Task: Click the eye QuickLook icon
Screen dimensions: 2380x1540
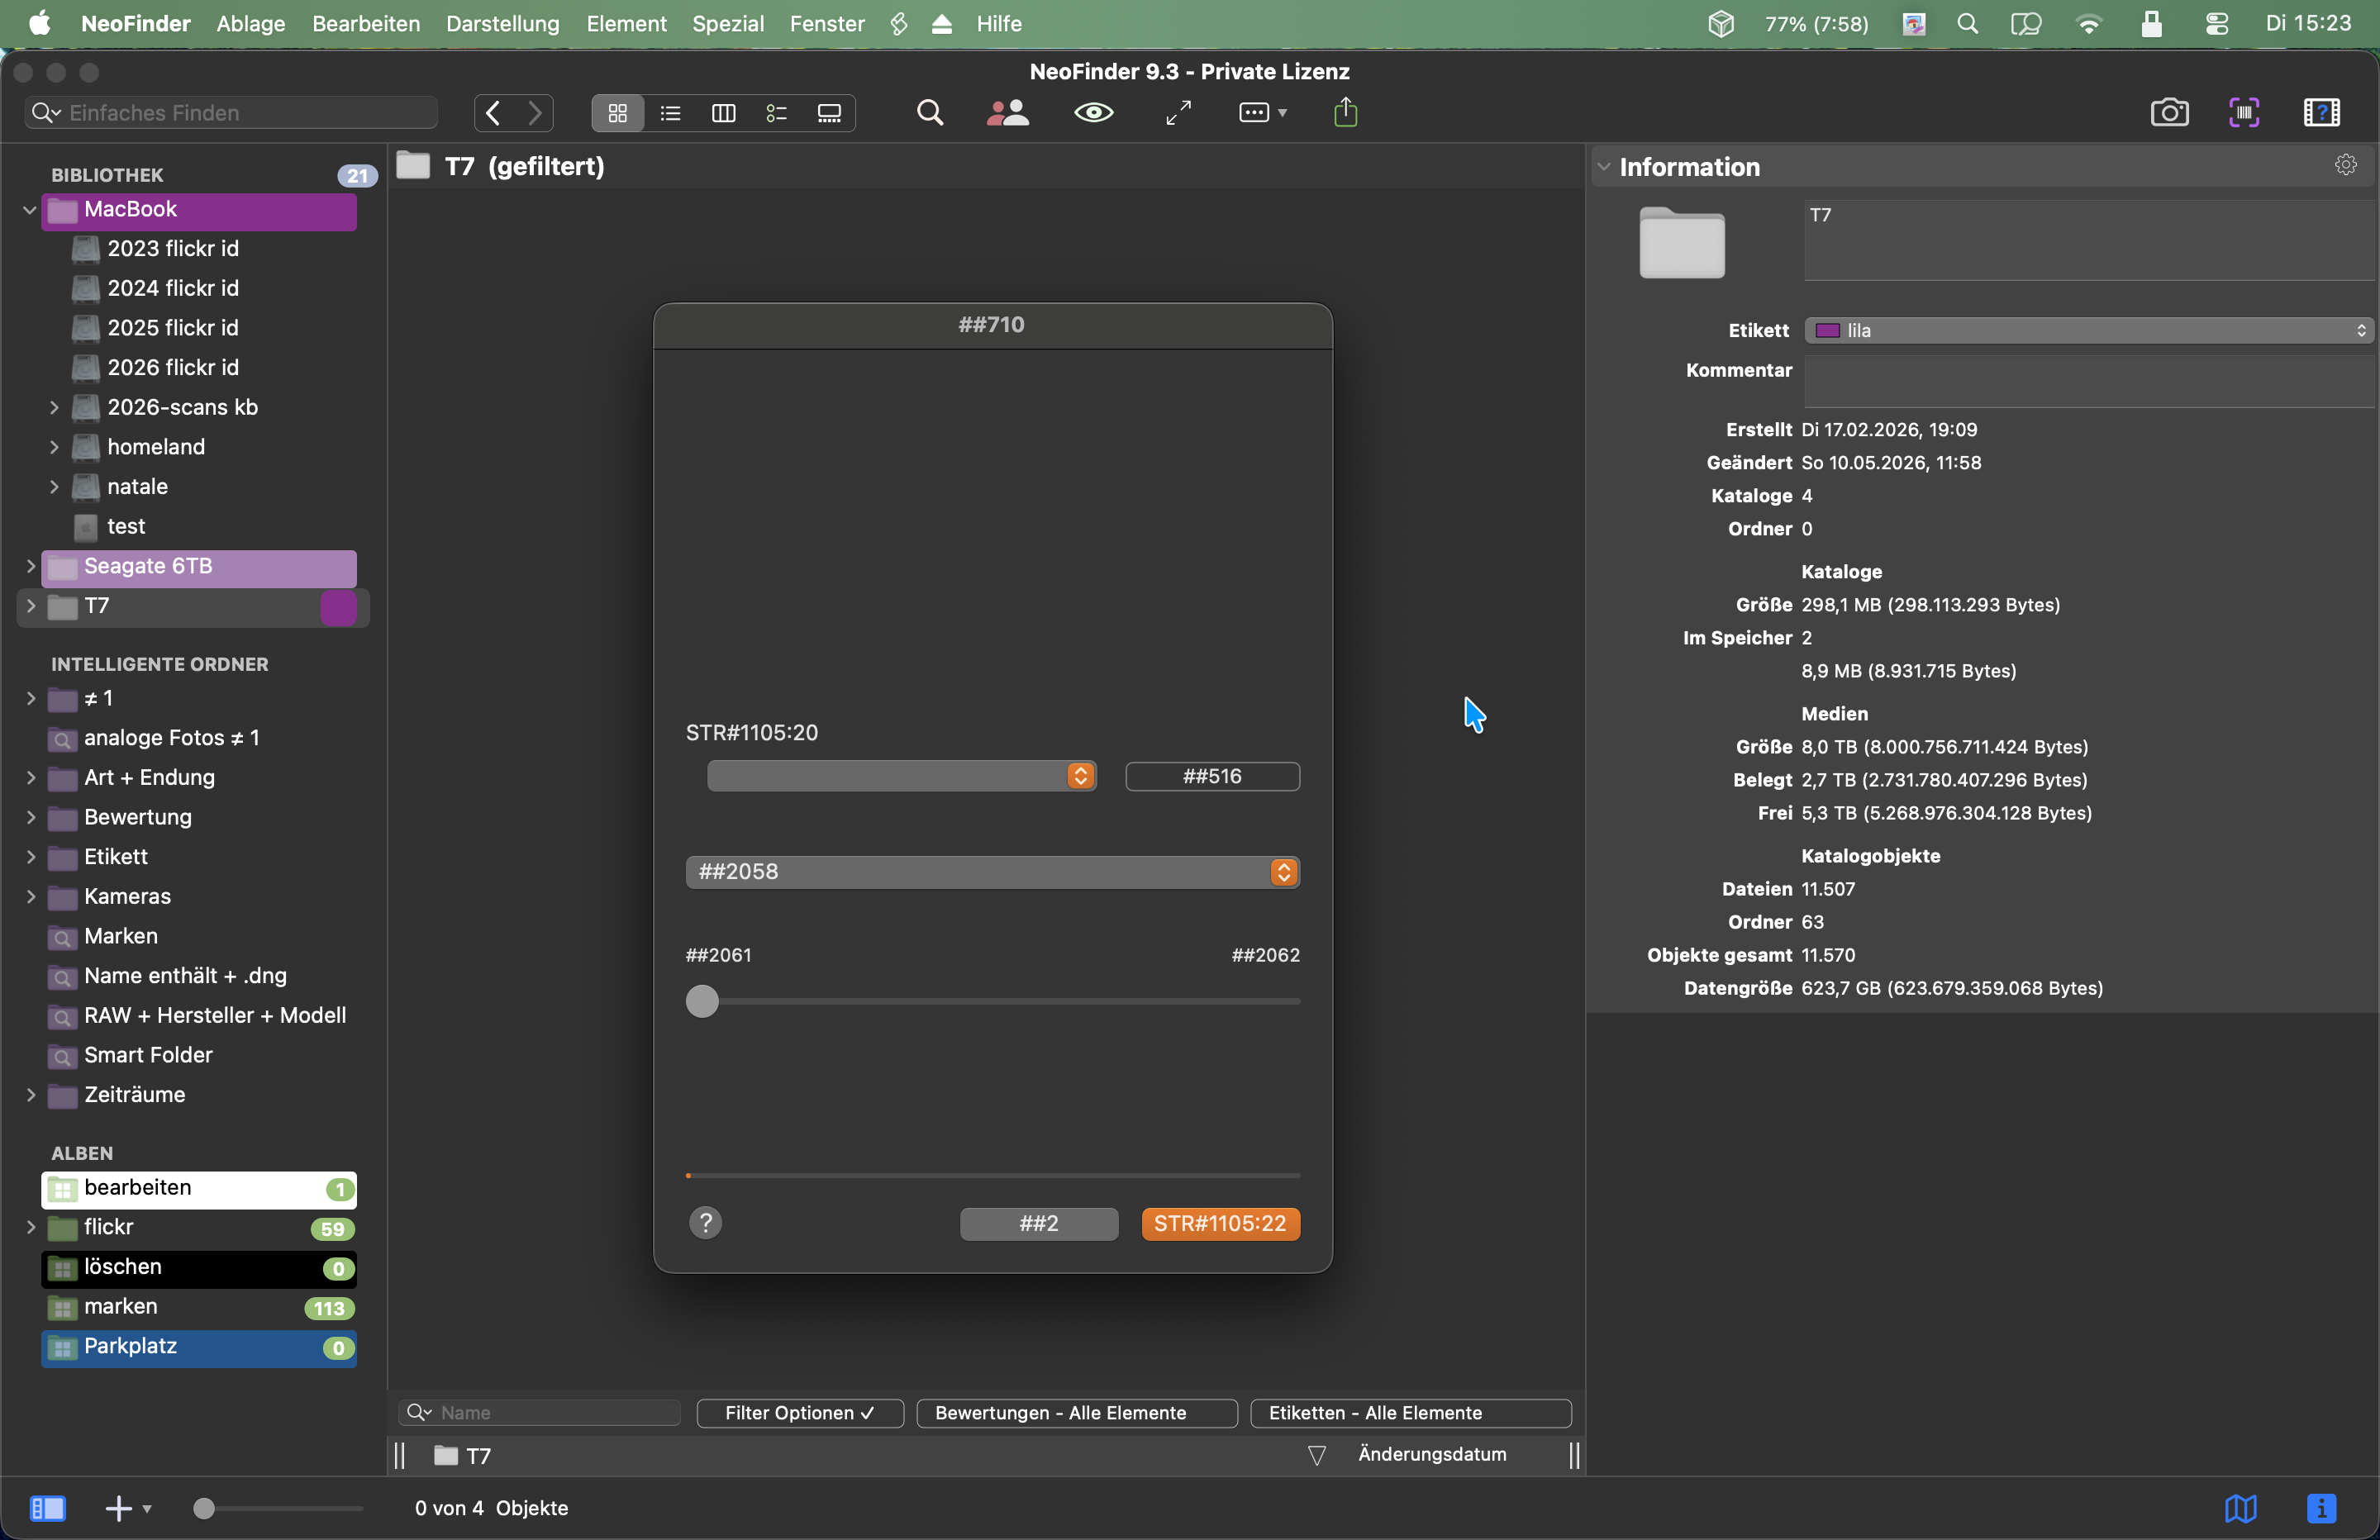Action: (x=1094, y=113)
